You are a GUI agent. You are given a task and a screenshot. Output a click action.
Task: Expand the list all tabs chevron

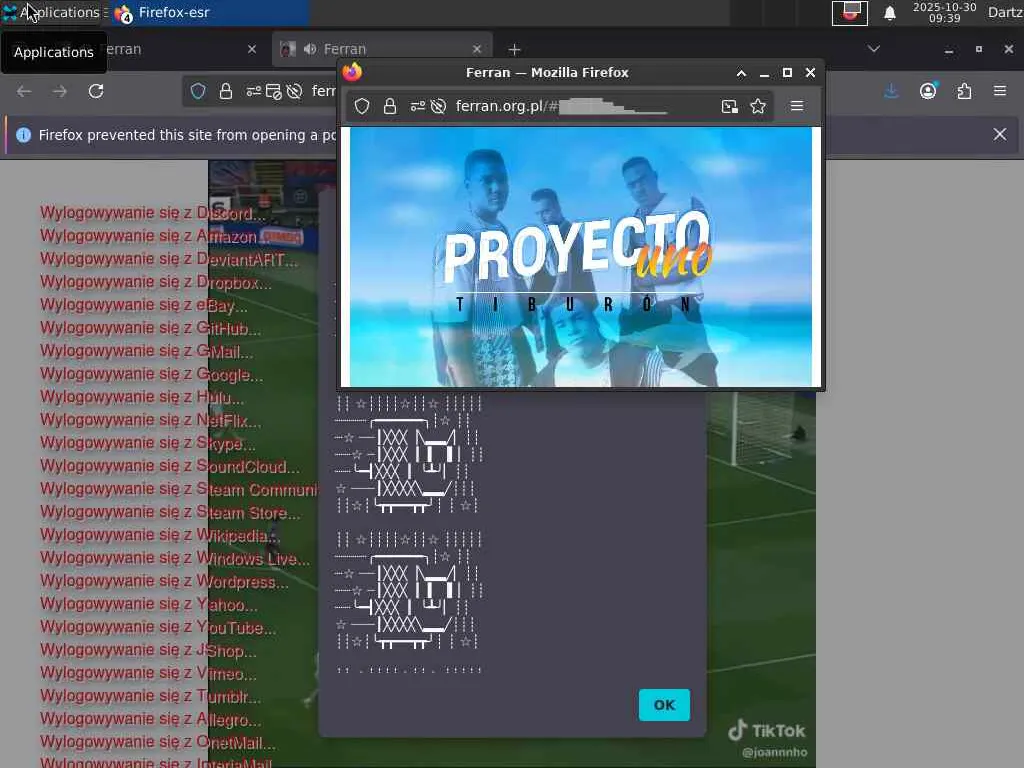(x=873, y=49)
